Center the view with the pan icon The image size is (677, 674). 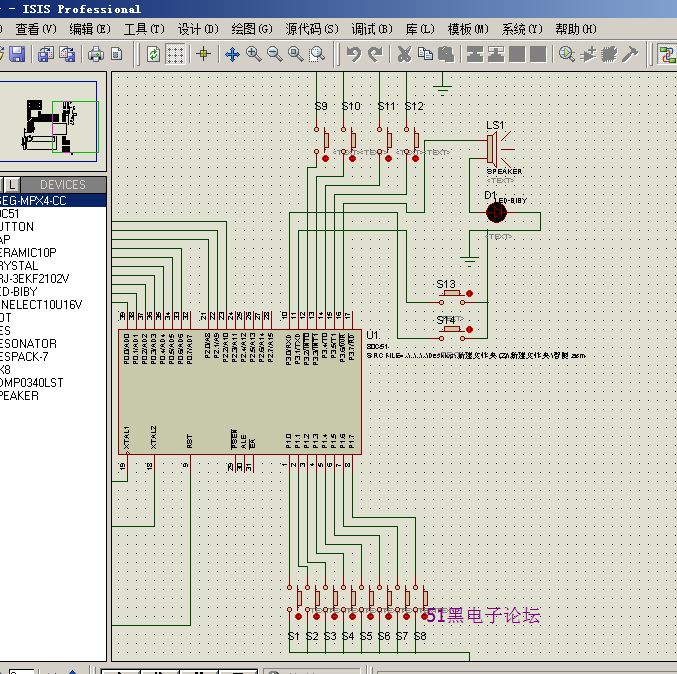(232, 54)
